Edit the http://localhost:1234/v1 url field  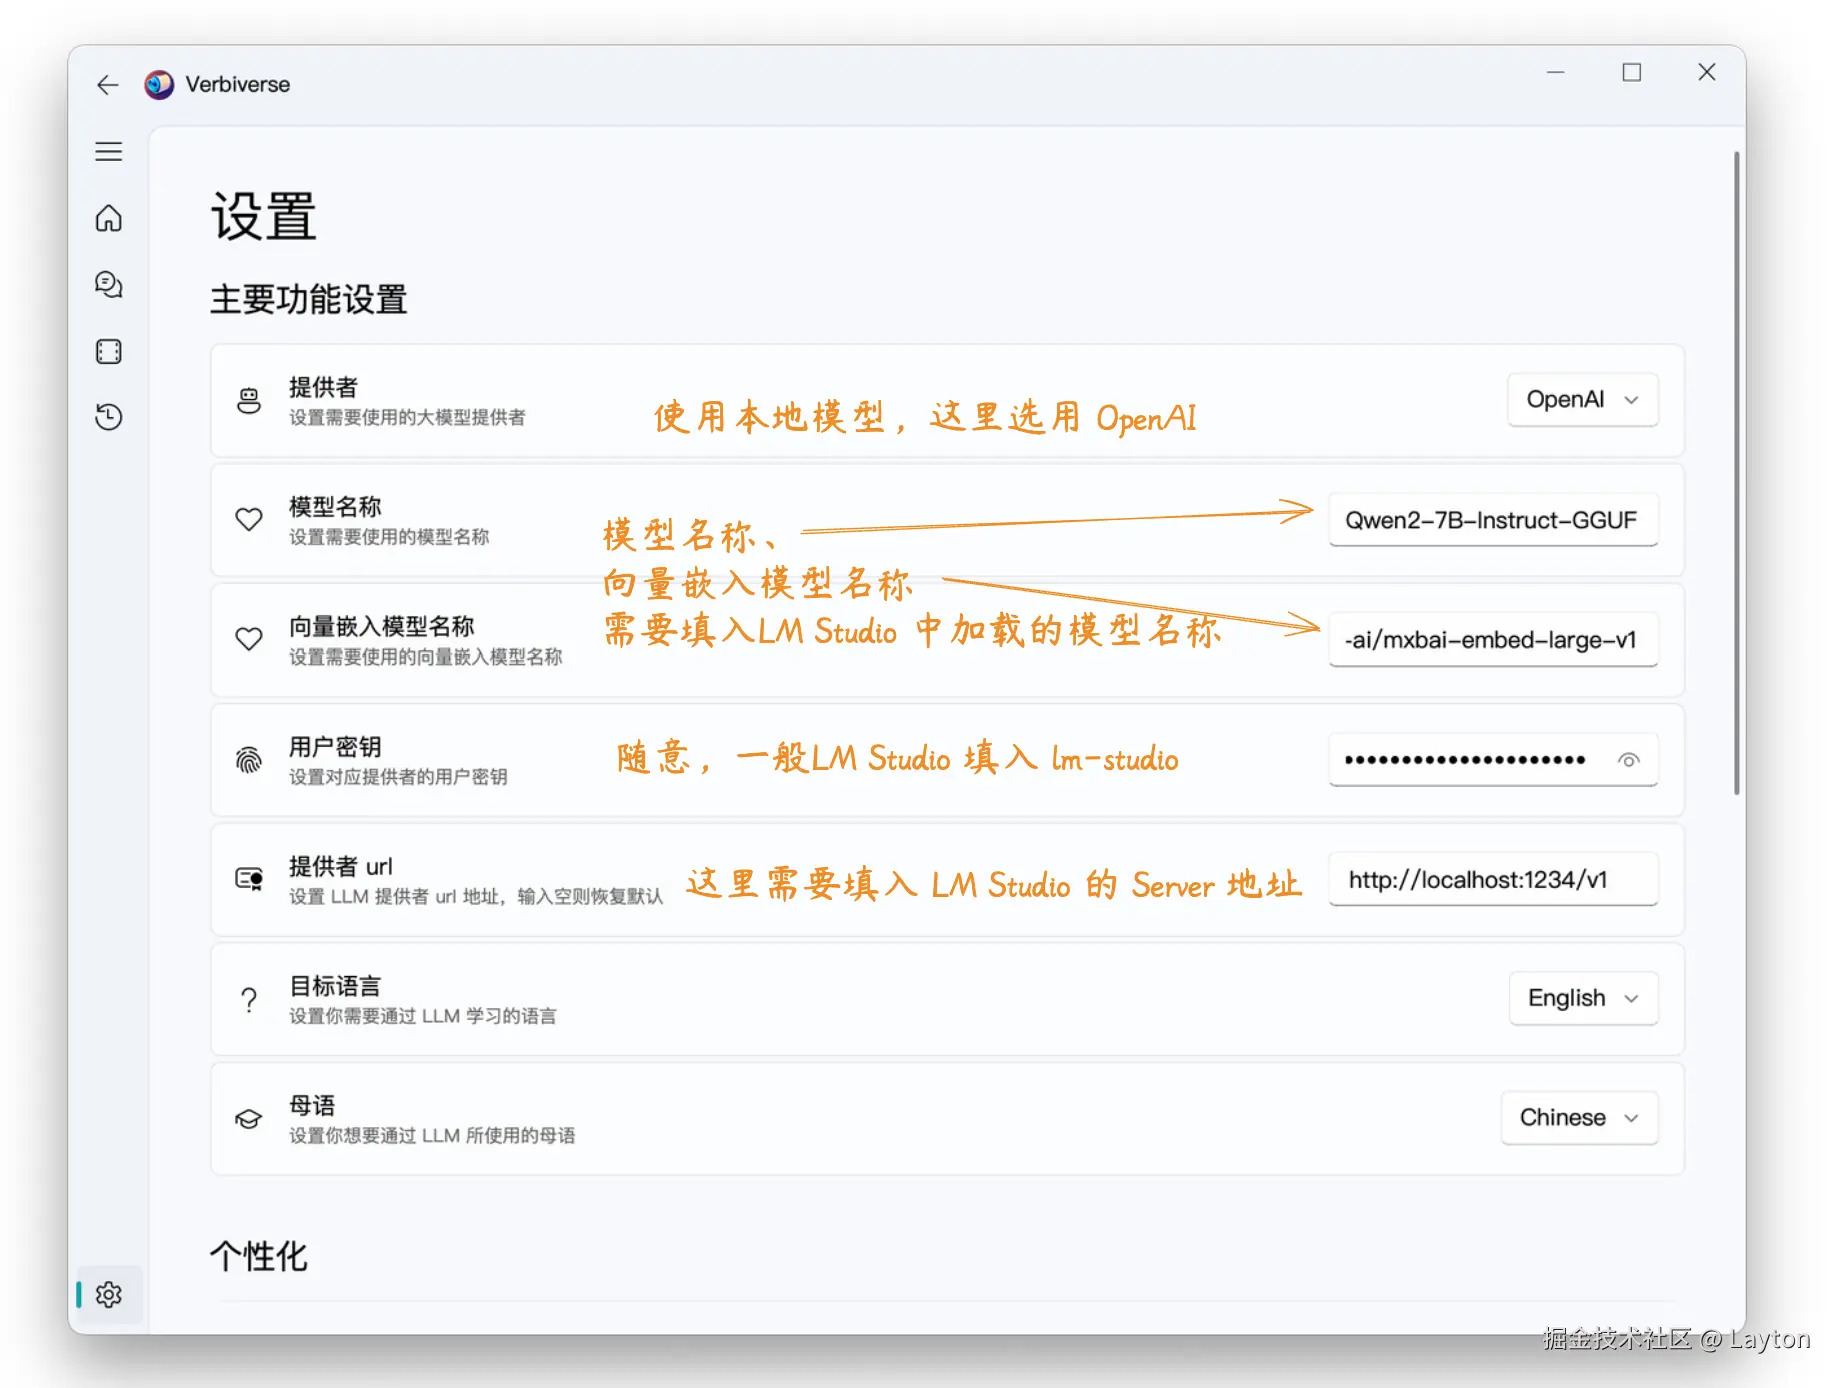click(x=1493, y=880)
